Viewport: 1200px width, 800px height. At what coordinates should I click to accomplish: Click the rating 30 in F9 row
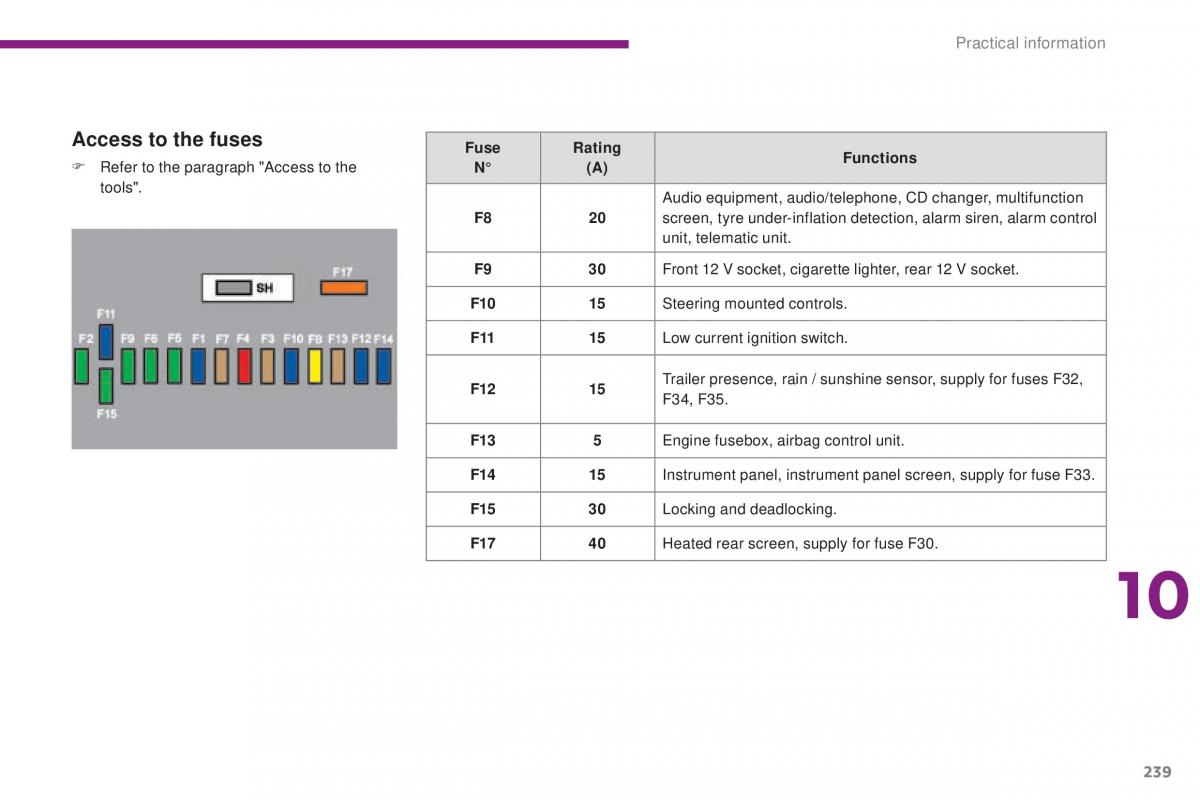[x=597, y=269]
